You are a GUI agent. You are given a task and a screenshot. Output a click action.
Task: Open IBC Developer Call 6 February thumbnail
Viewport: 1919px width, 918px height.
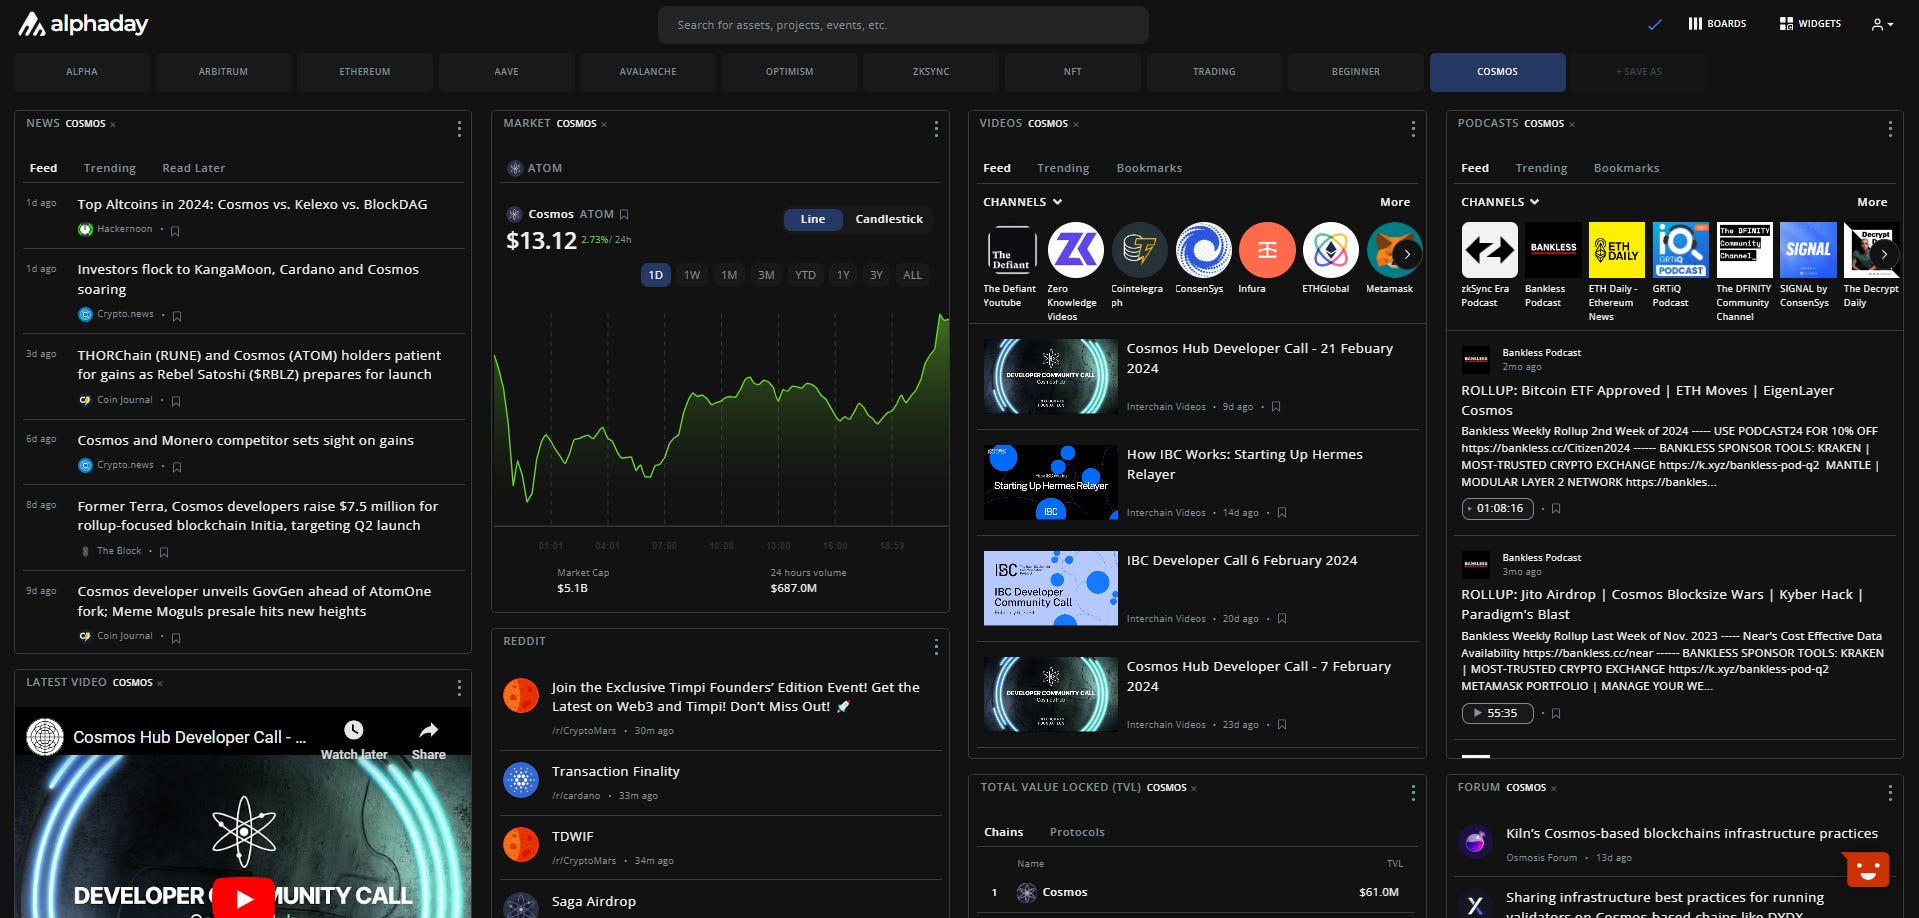(1051, 588)
